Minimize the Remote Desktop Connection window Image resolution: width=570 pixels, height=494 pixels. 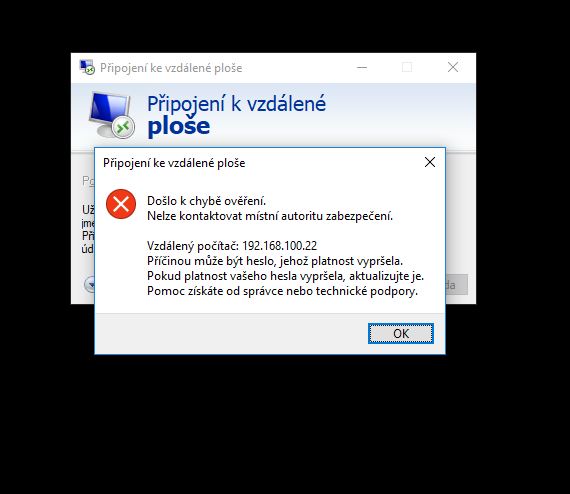click(x=362, y=67)
